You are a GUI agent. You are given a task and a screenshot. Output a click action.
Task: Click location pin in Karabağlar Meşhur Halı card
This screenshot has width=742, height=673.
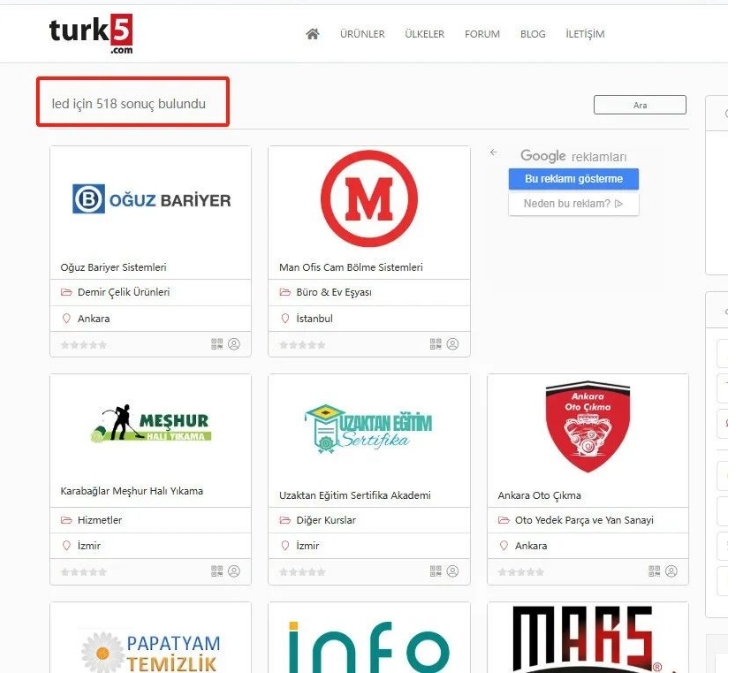click(66, 546)
